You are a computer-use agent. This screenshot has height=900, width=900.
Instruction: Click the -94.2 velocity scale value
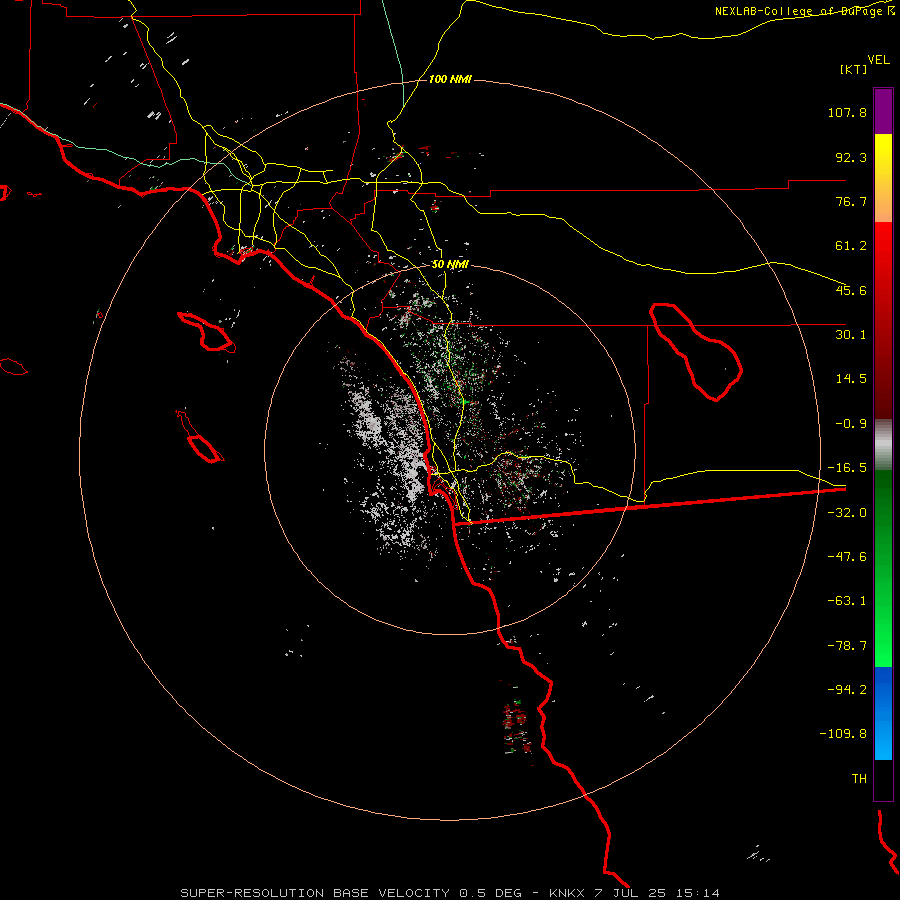847,690
